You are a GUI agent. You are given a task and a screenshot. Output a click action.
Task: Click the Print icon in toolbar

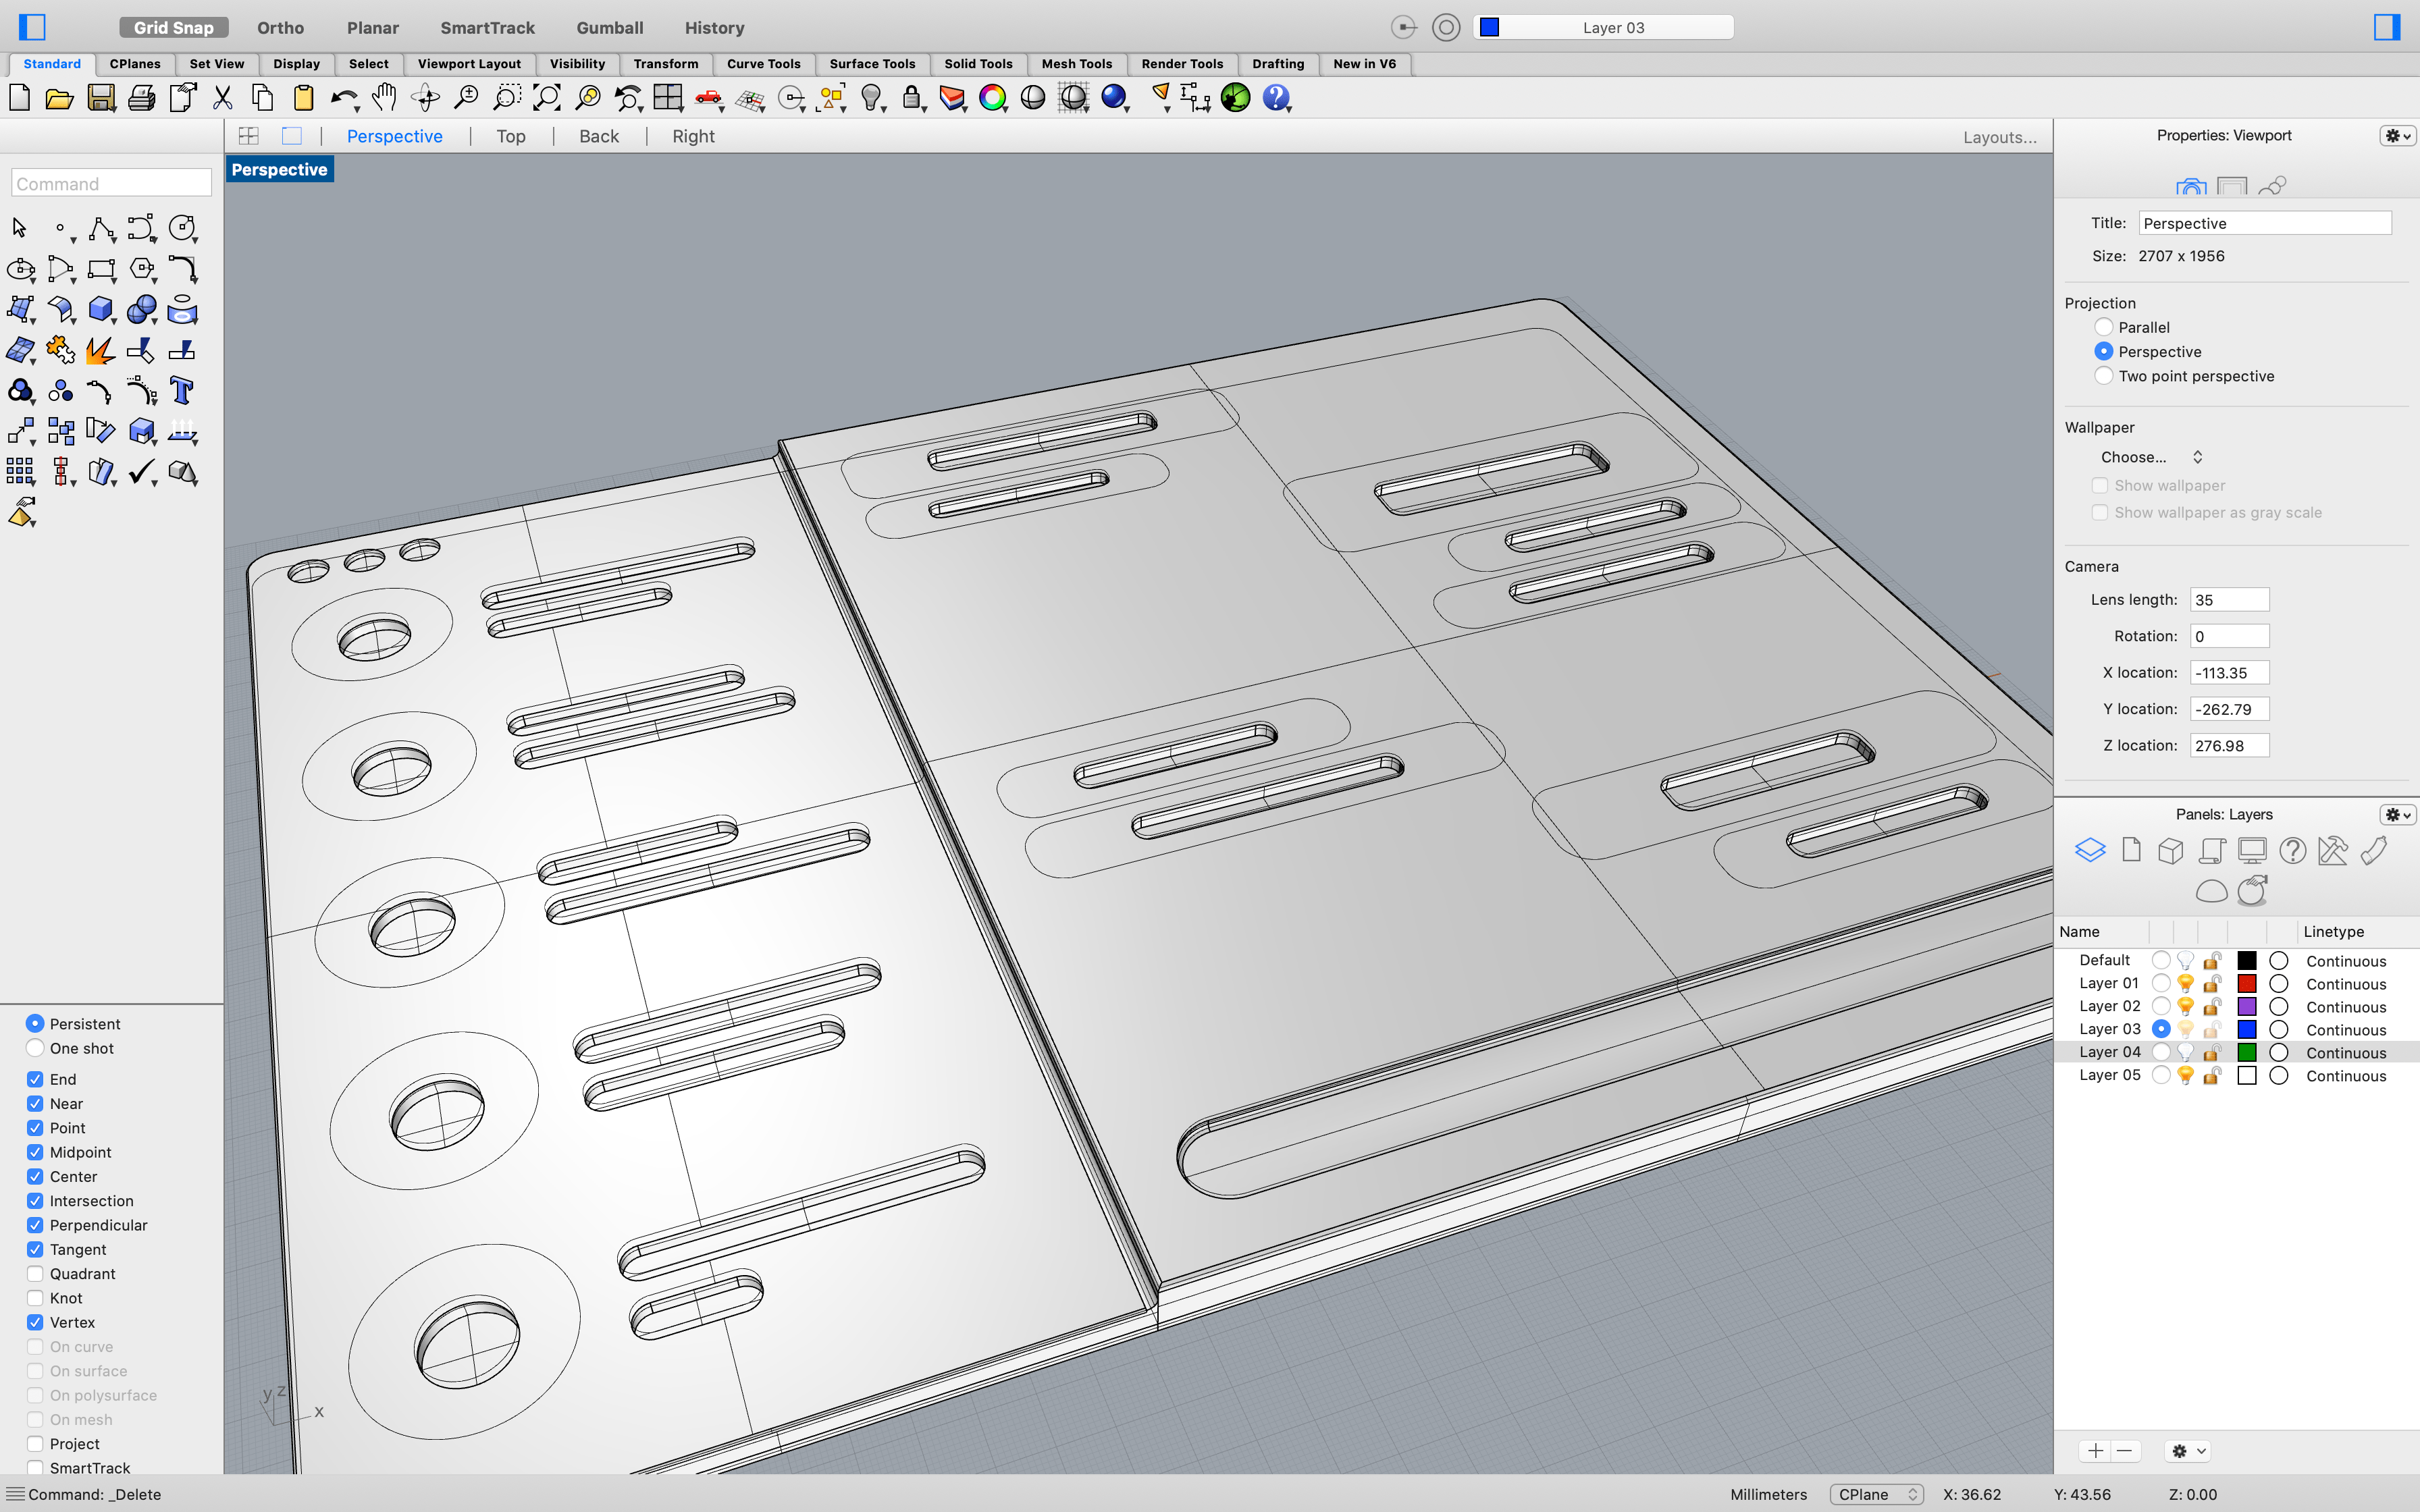[142, 98]
